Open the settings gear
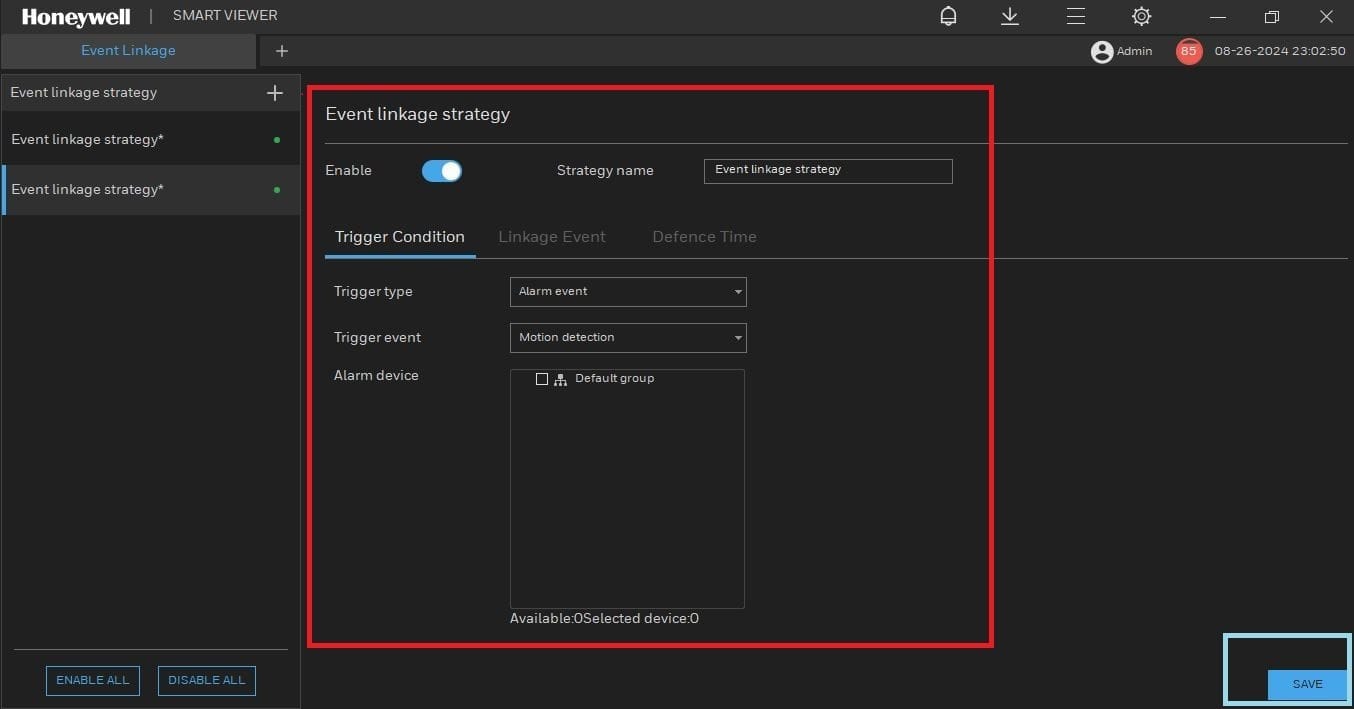Image resolution: width=1354 pixels, height=709 pixels. [x=1141, y=16]
